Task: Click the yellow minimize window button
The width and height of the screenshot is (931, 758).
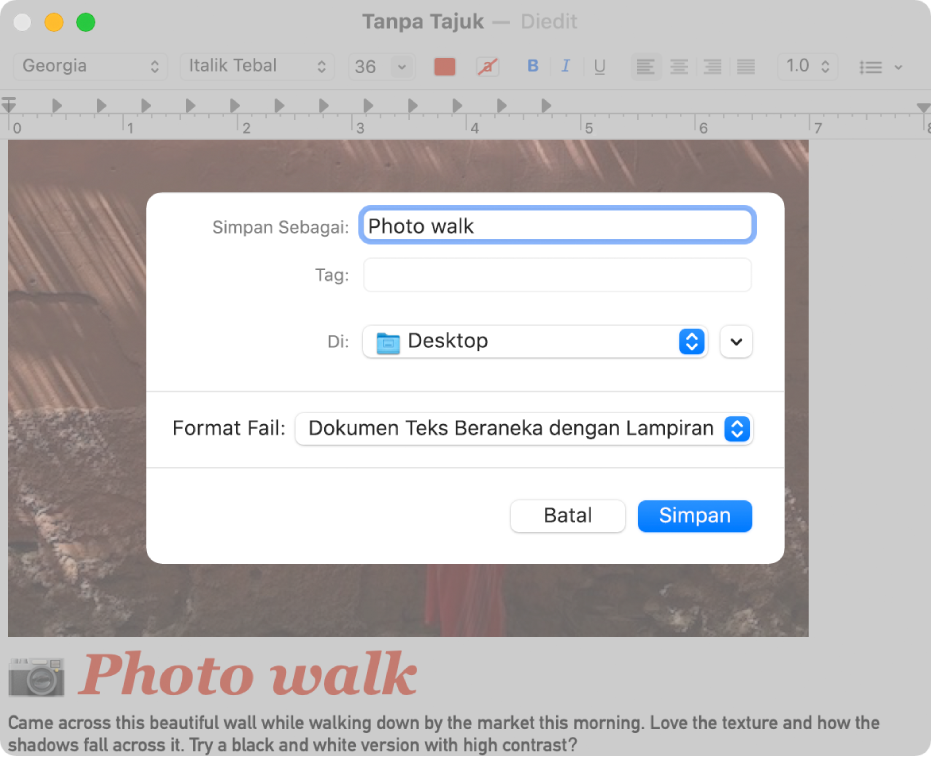Action: point(54,23)
